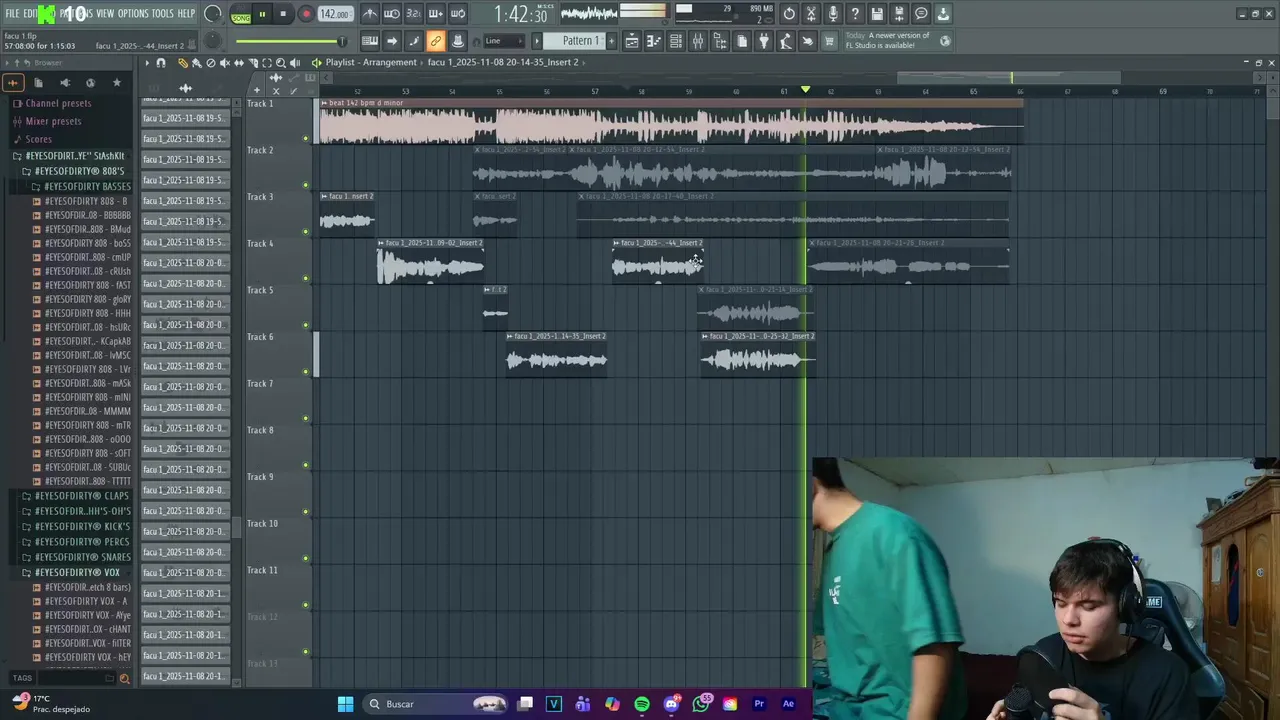Toggle overdub/blend recording icon
This screenshot has width=1280, height=720.
tap(436, 14)
